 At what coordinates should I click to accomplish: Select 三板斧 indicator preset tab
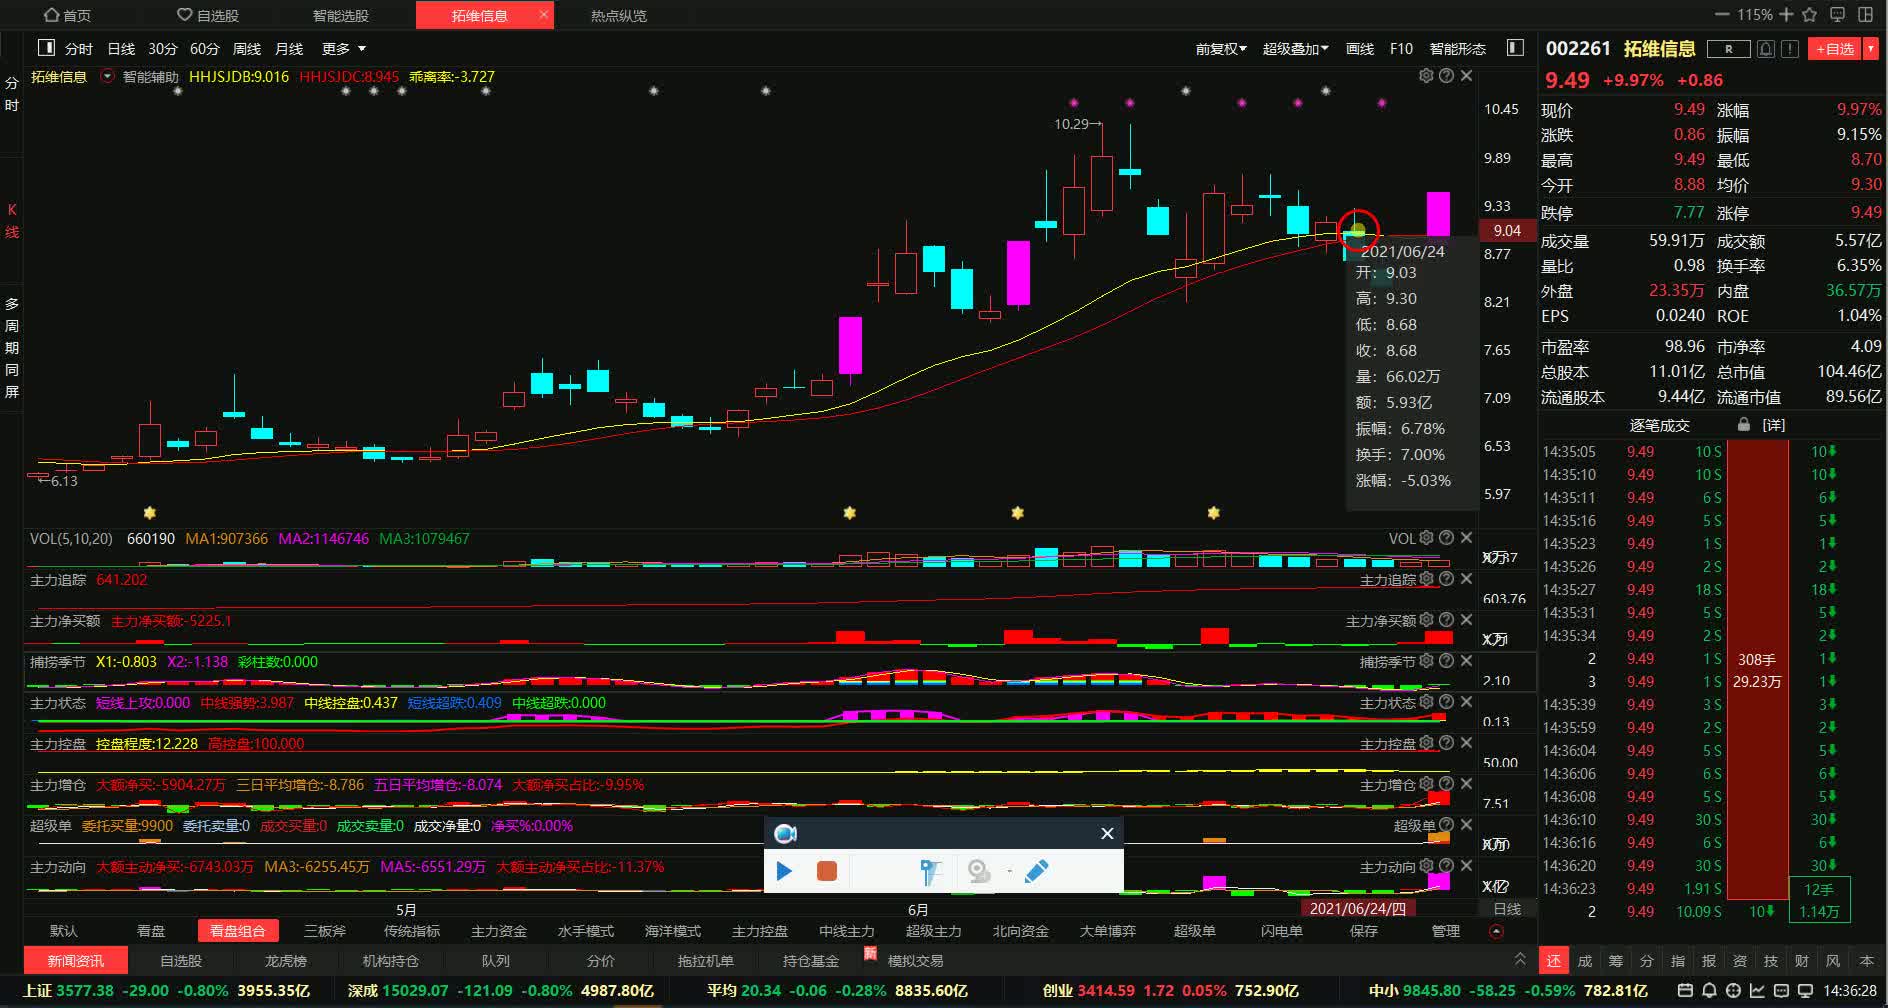325,931
